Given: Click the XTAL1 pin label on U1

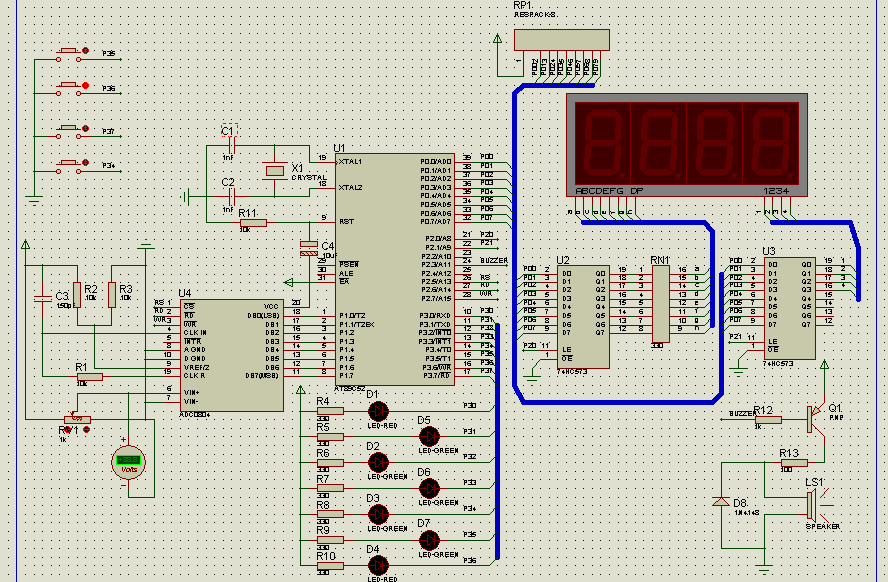Looking at the screenshot, I should point(350,162).
